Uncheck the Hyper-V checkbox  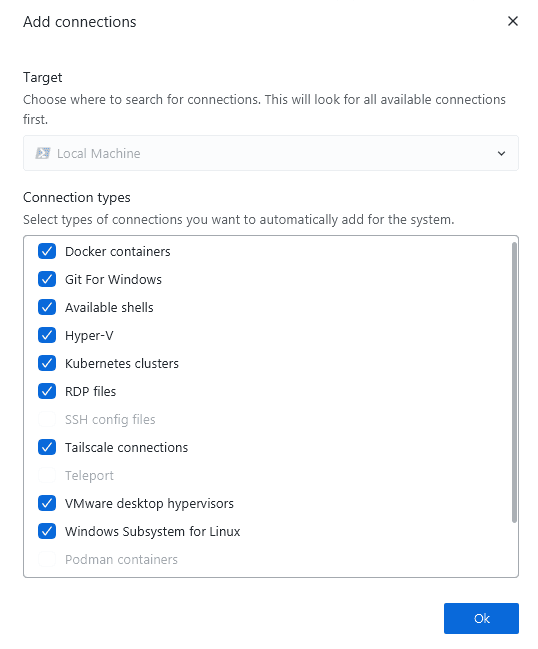(x=47, y=335)
